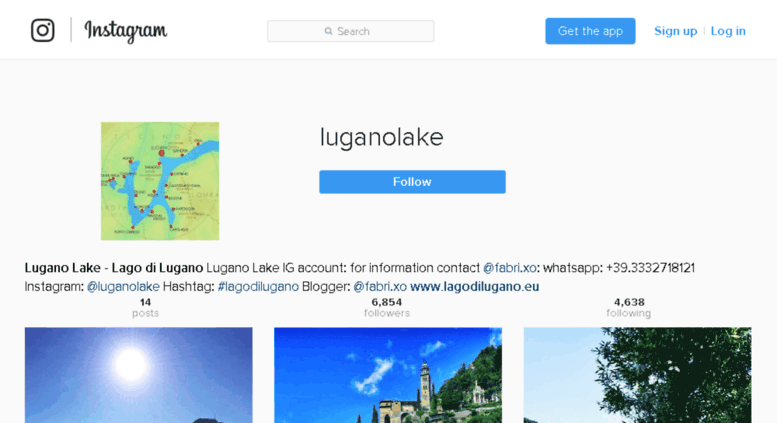Open the sunny sky photo post
The image size is (777, 423).
pyautogui.click(x=139, y=375)
